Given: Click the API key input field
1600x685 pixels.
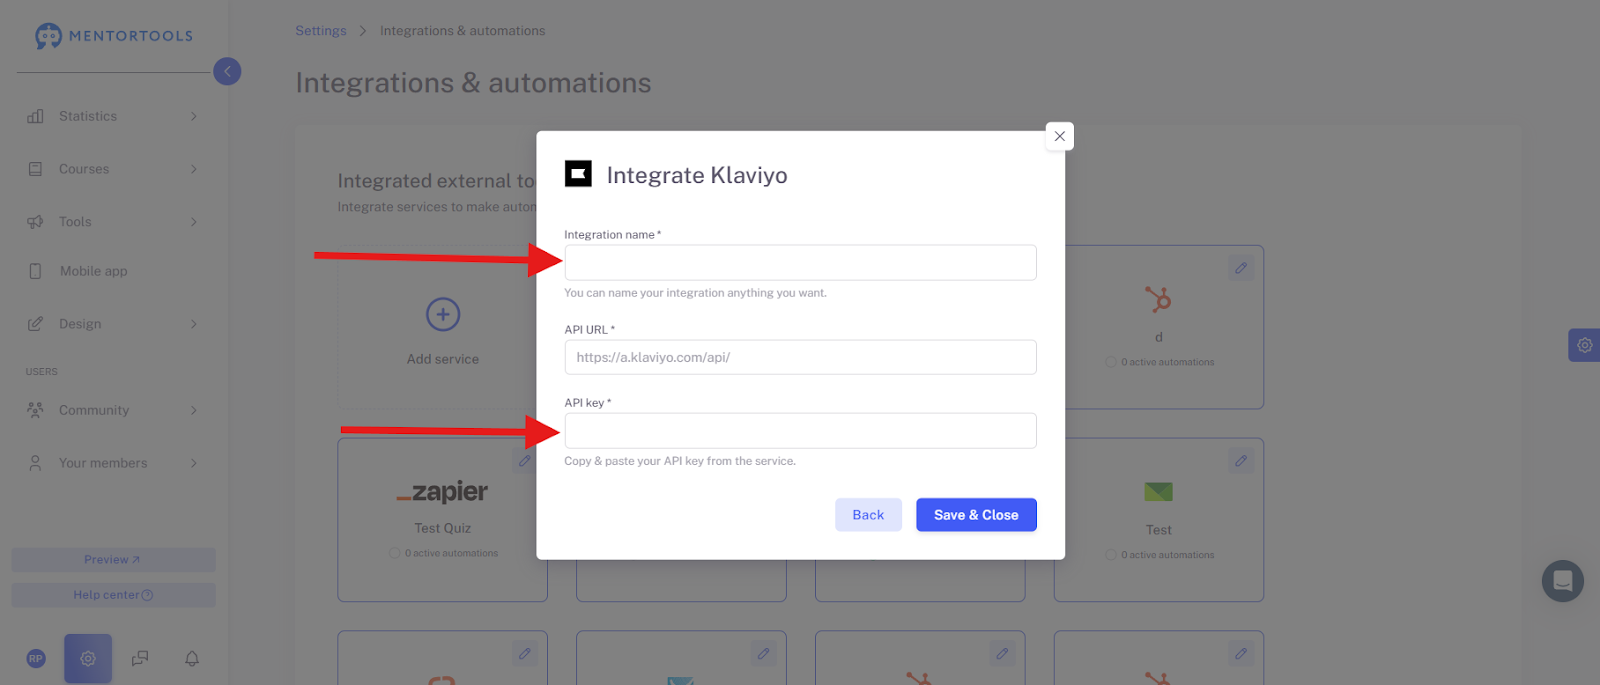Looking at the screenshot, I should coord(800,431).
